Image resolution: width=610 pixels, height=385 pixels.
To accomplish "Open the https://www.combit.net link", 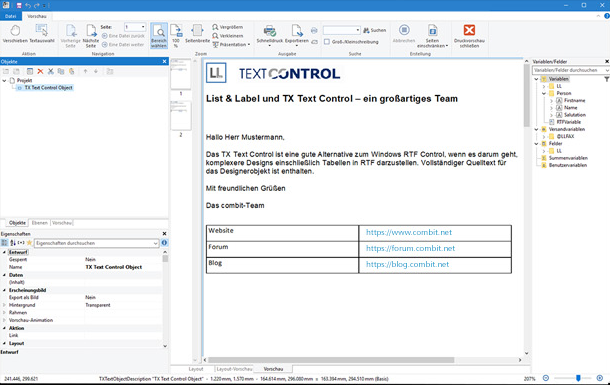I will click(x=408, y=233).
